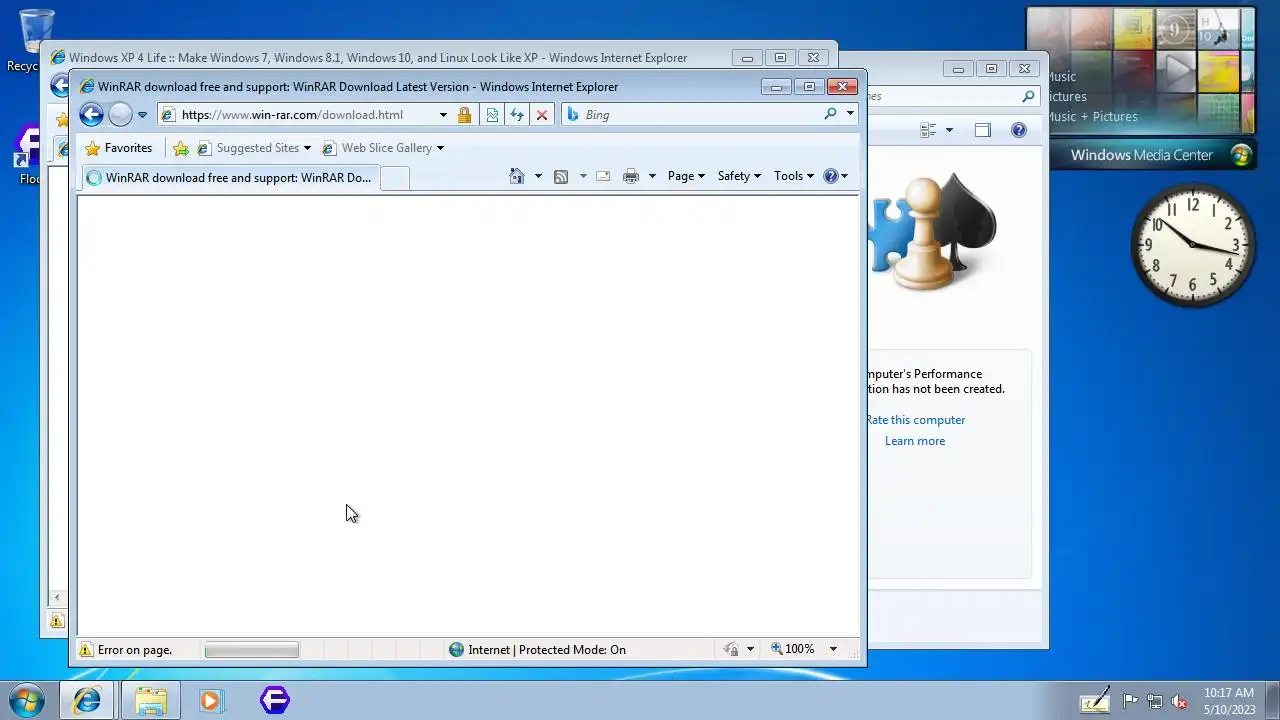Screen dimensions: 1280x720
Task: Expand the Print options dropdown arrow
Action: [652, 176]
